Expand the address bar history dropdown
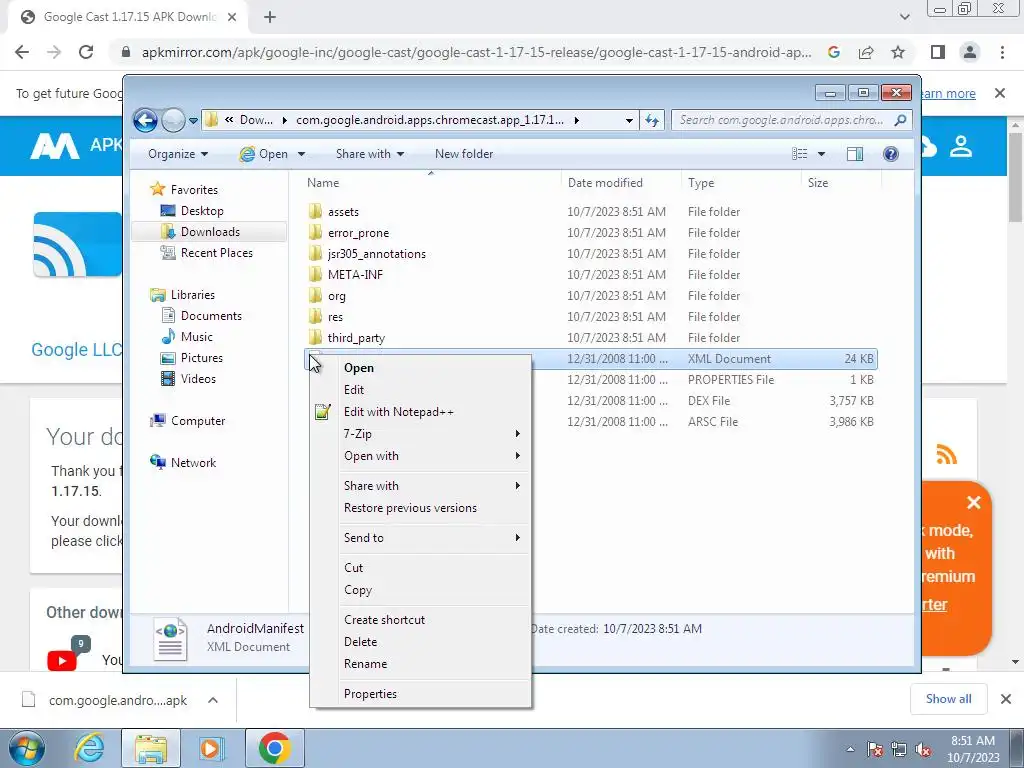 click(x=629, y=120)
